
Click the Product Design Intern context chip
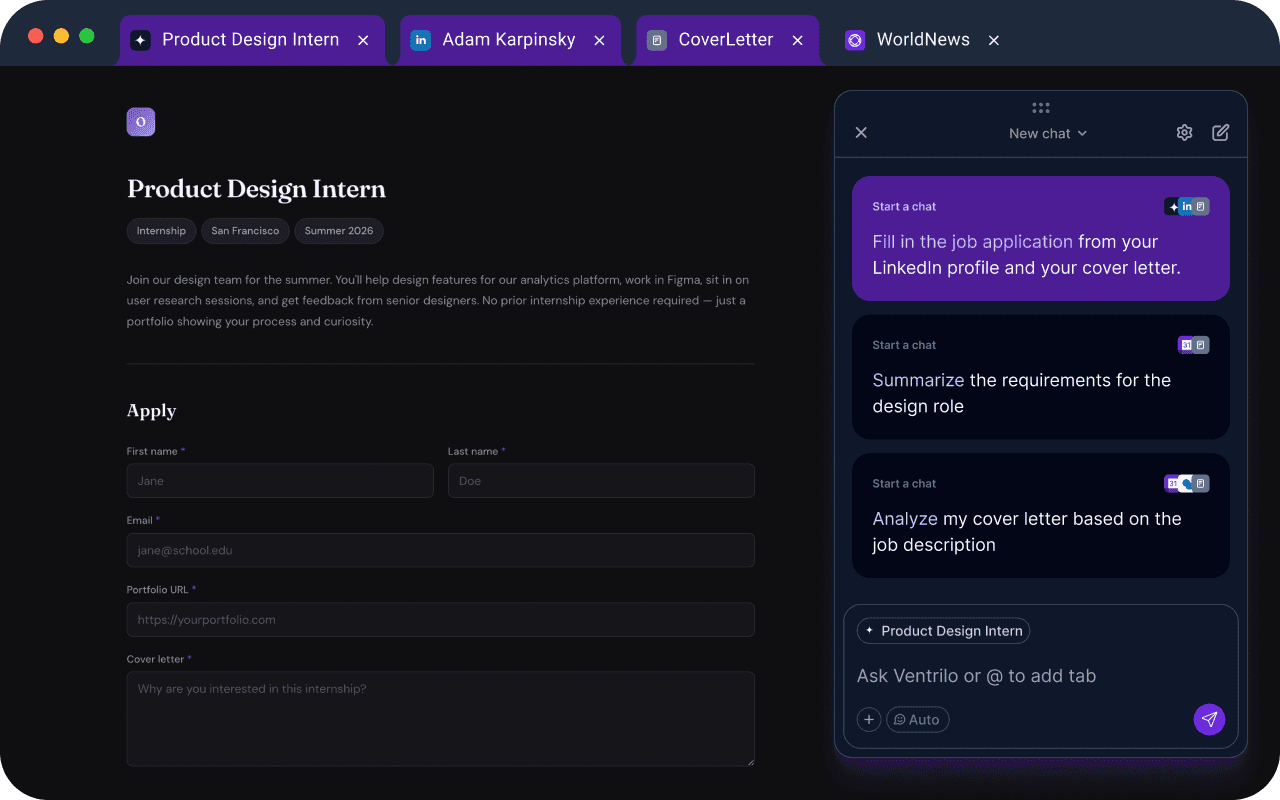943,631
